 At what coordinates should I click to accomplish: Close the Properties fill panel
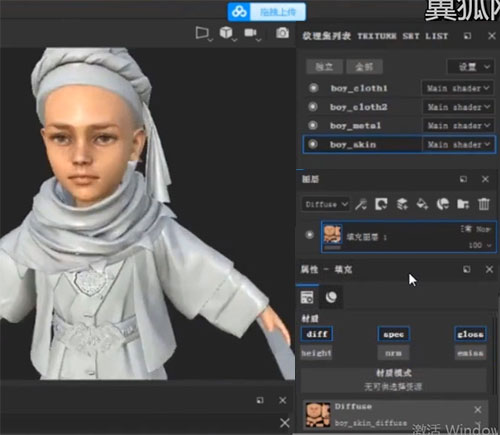(x=489, y=269)
